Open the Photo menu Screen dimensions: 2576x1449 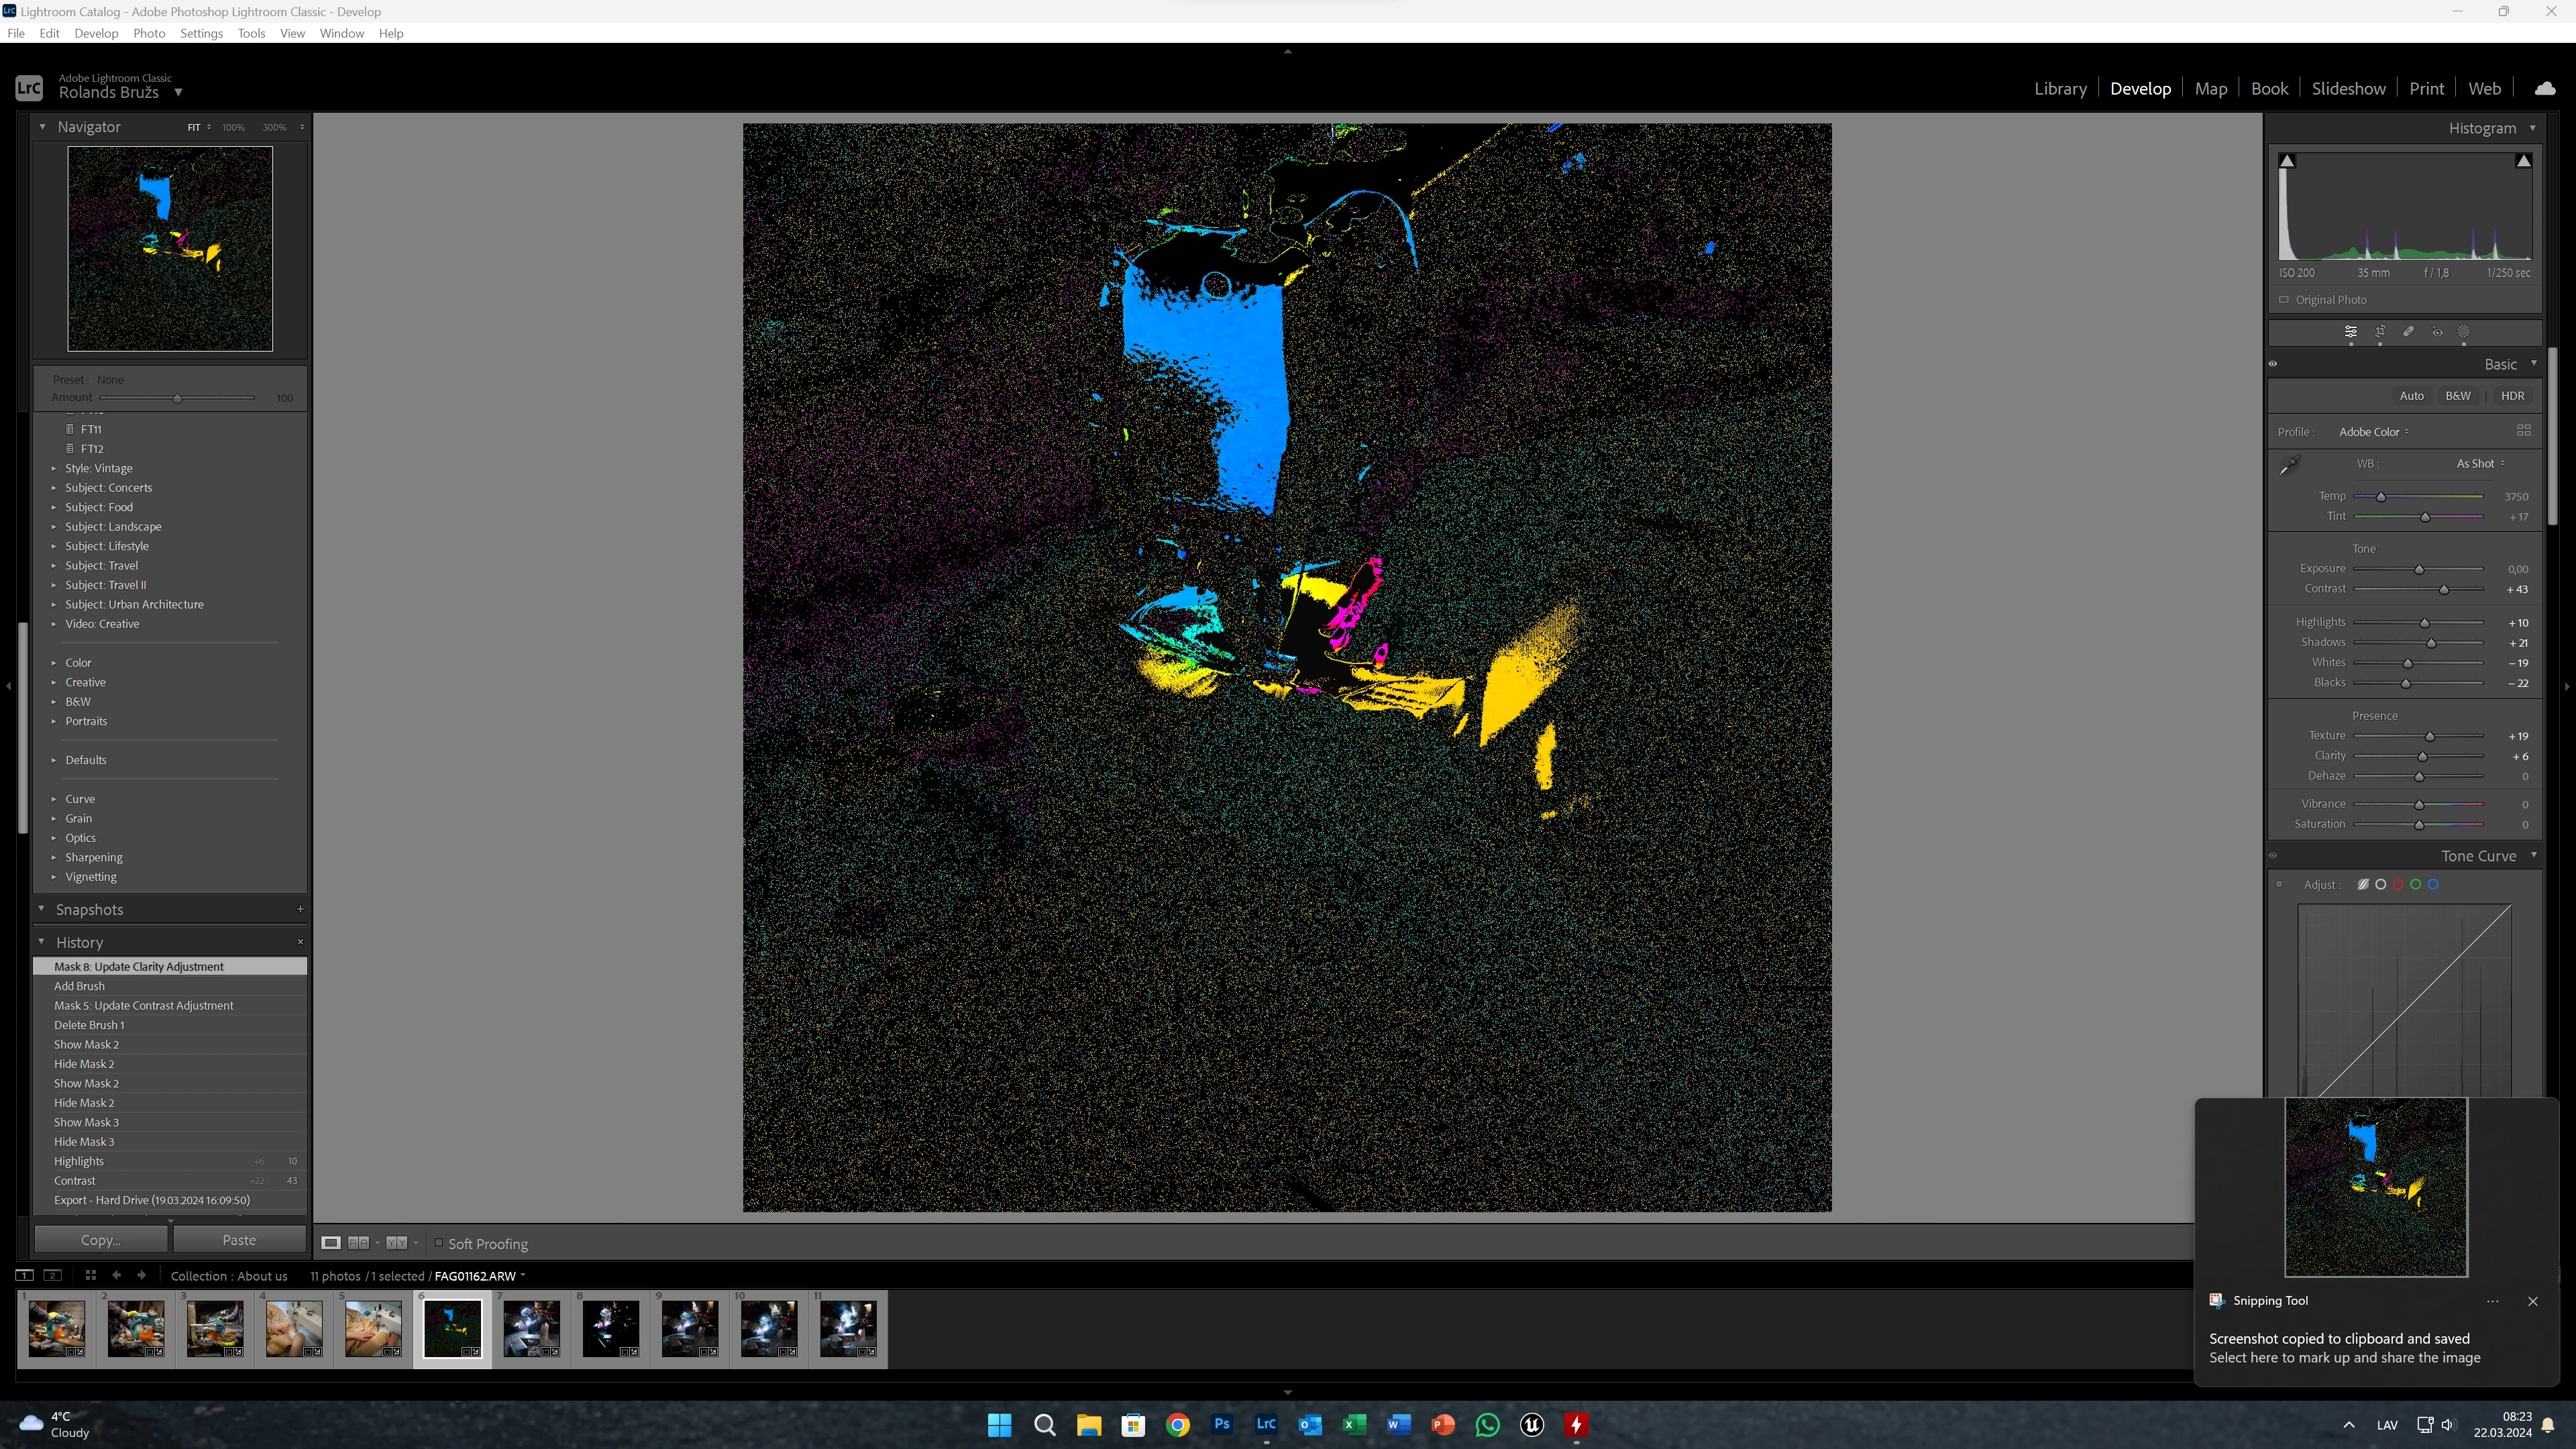(x=149, y=33)
